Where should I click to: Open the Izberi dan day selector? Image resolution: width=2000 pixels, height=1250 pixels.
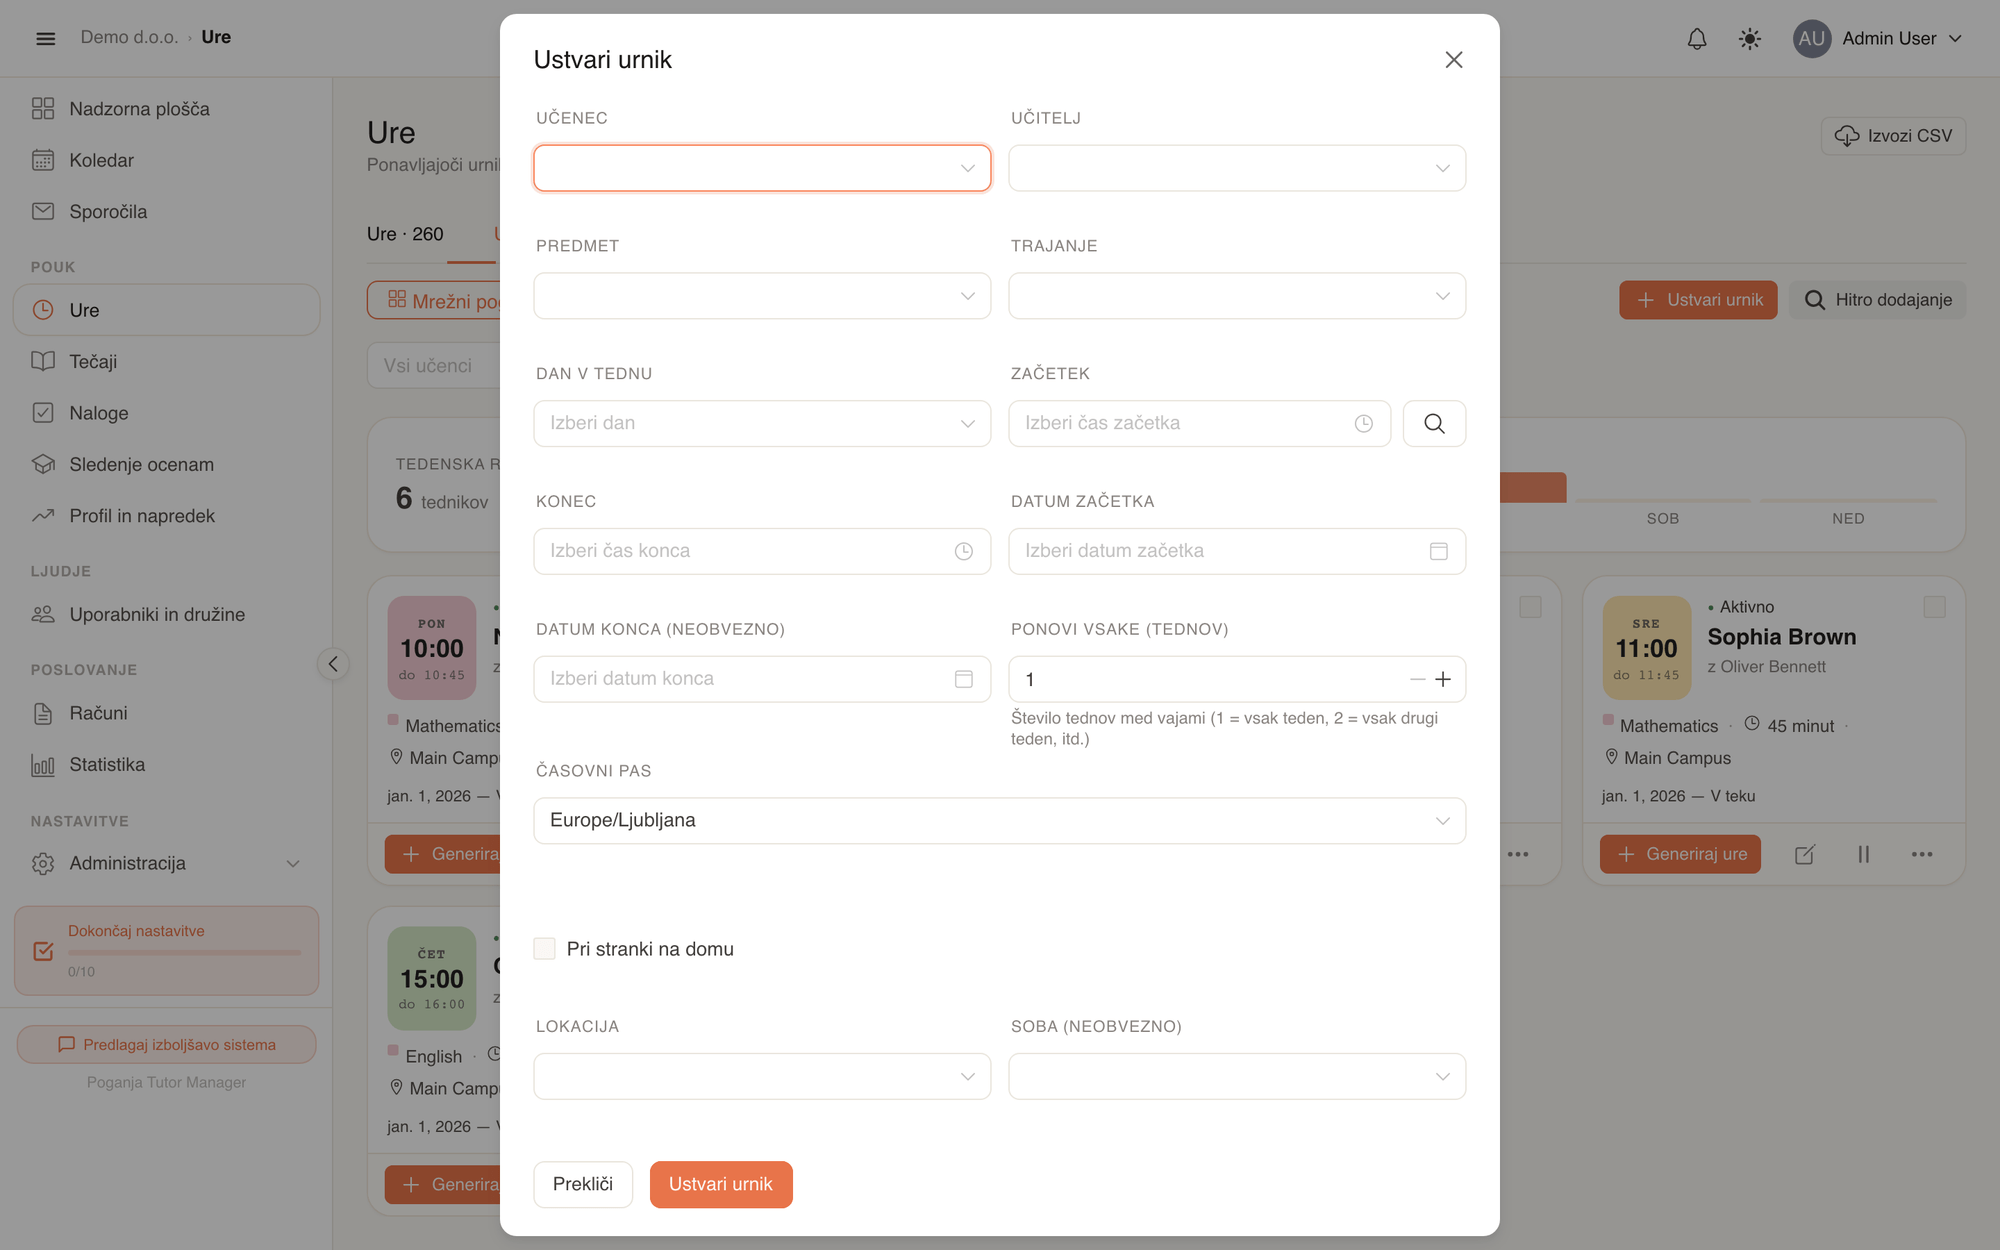pyautogui.click(x=762, y=424)
